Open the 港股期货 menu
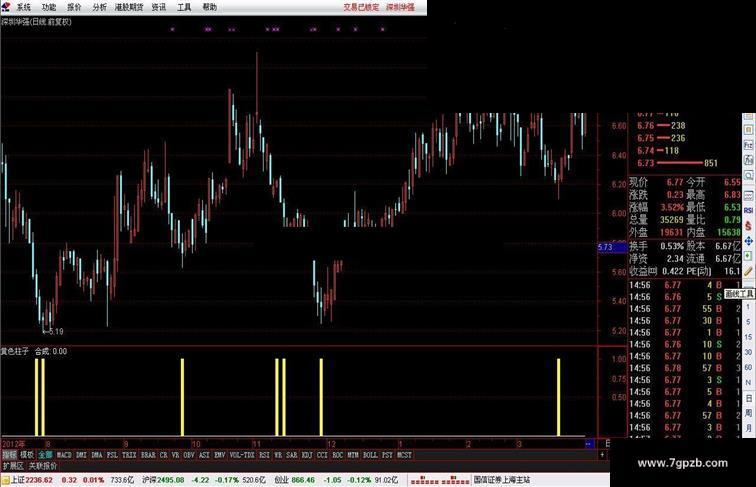Screen dimensions: 756x487 pyautogui.click(x=129, y=7)
